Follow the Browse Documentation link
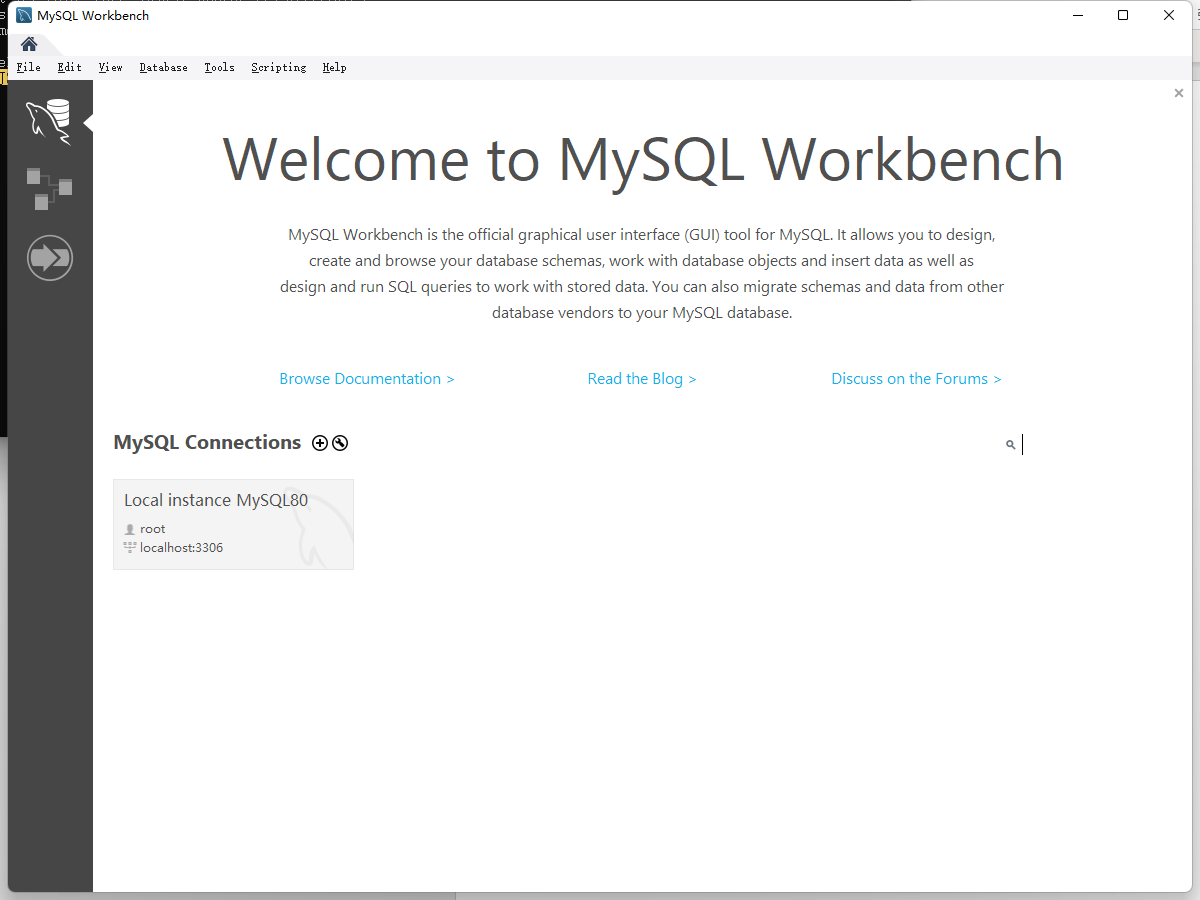This screenshot has height=900, width=1200. point(367,379)
